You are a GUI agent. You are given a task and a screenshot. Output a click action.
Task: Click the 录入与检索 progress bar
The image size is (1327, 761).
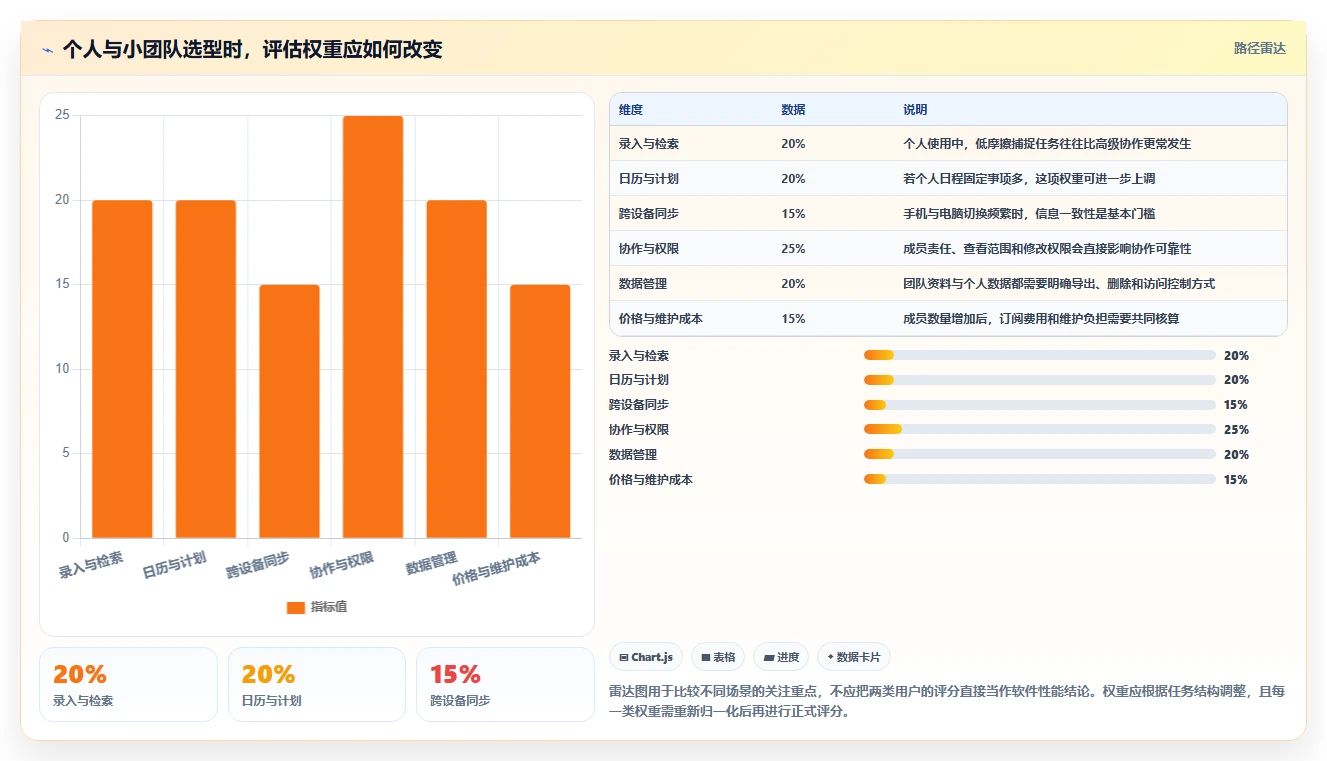click(1040, 355)
